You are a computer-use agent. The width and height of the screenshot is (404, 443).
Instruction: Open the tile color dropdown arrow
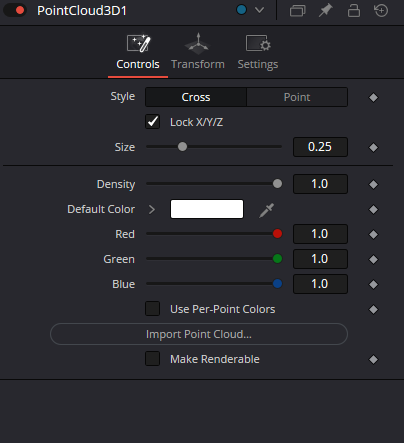coord(259,10)
